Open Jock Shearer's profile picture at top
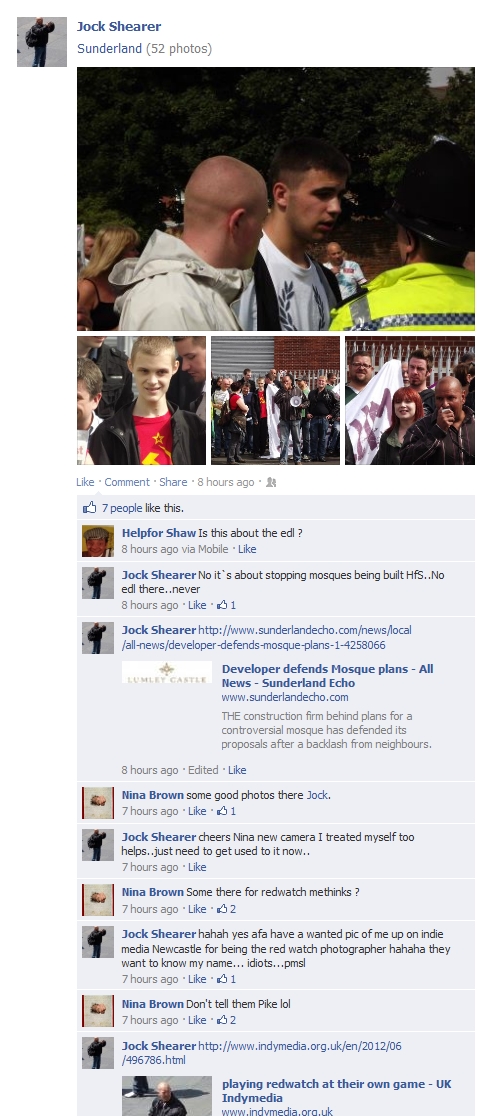 point(42,42)
